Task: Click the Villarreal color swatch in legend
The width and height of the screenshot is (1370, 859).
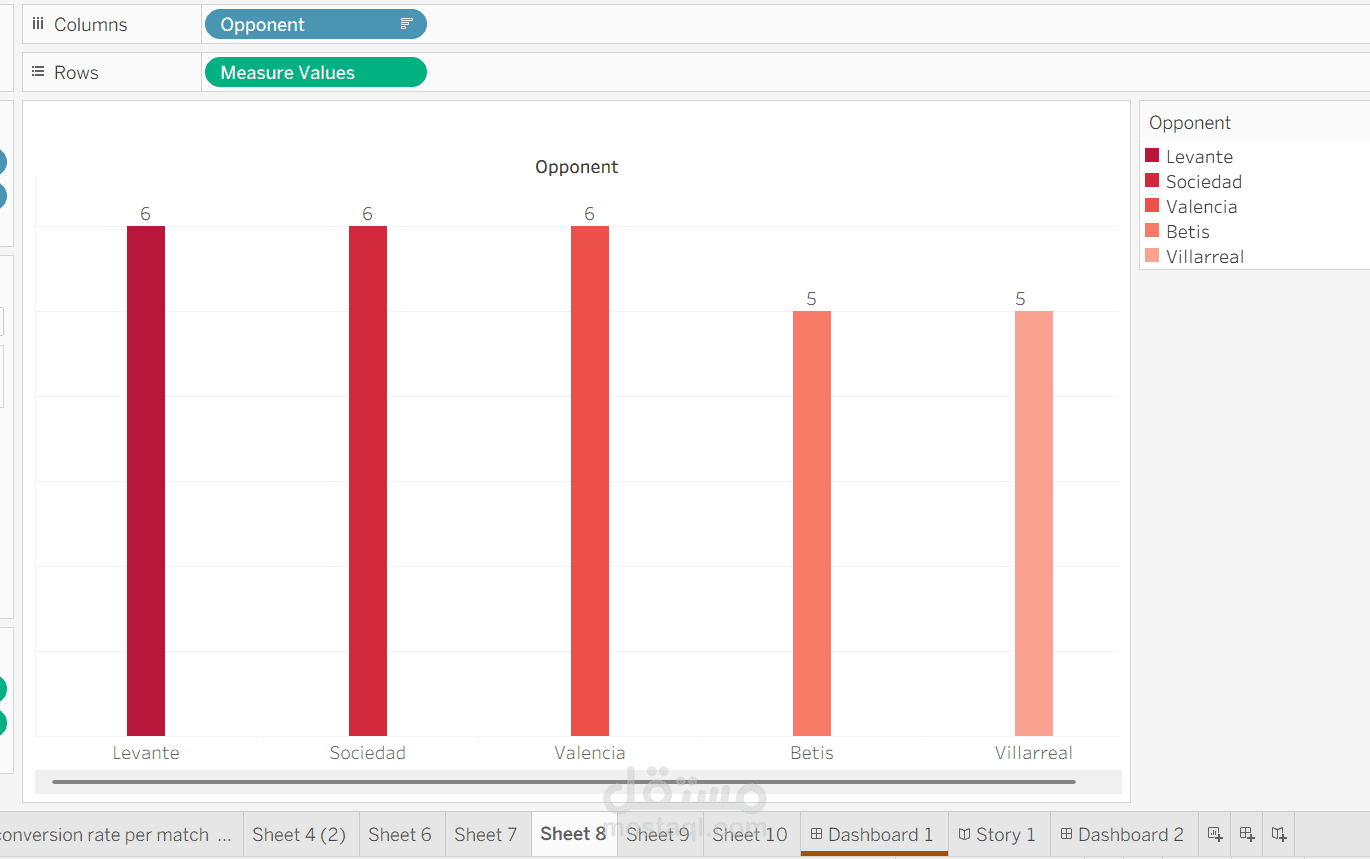Action: pyautogui.click(x=1152, y=256)
